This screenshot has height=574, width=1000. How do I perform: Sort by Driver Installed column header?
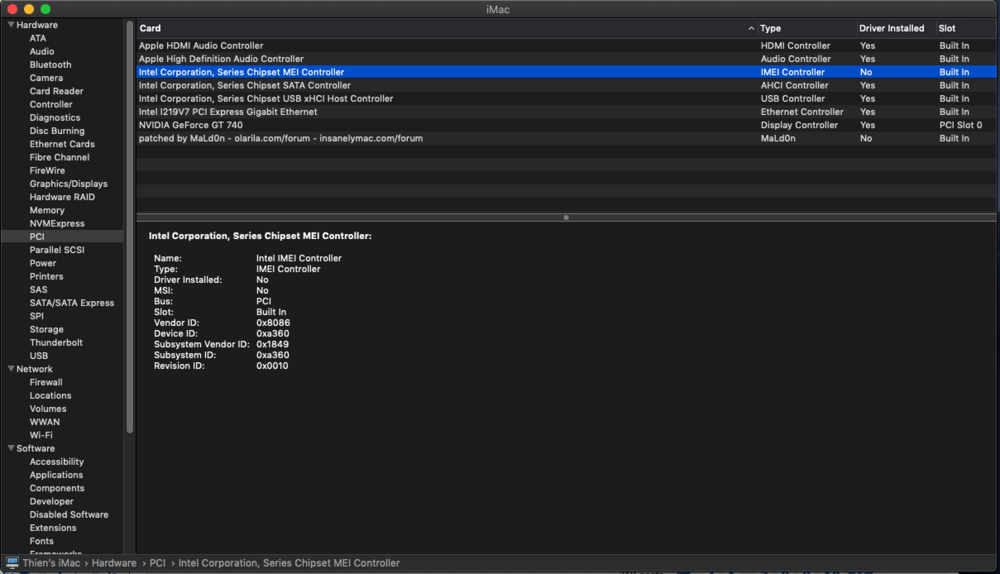892,29
